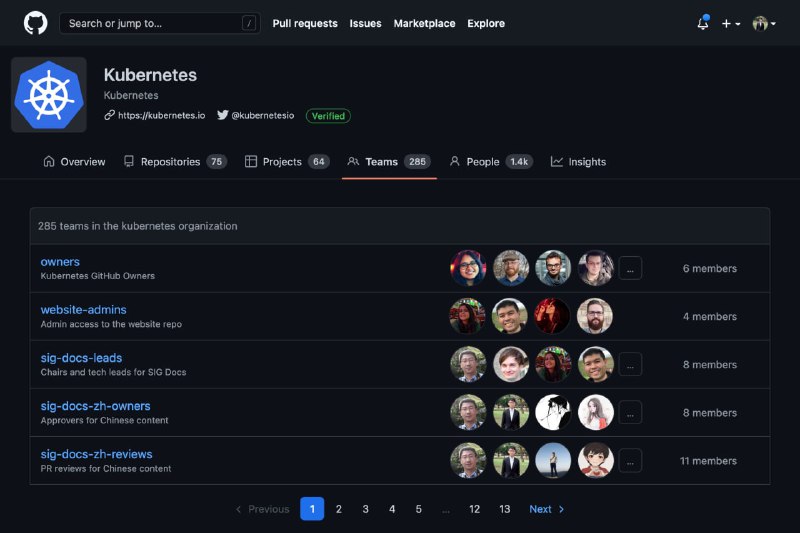Click 4 members count for website-admins
This screenshot has width=800, height=533.
(710, 316)
